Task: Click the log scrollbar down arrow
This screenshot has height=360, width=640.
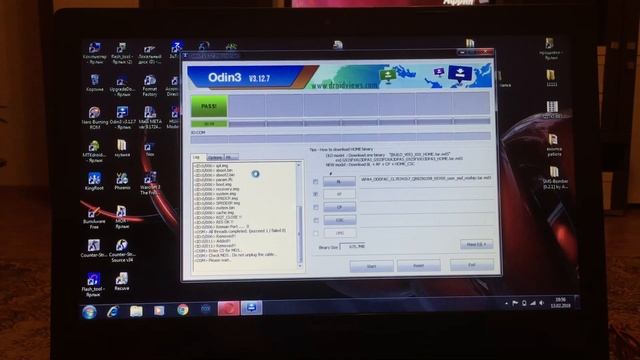Action: tap(299, 266)
